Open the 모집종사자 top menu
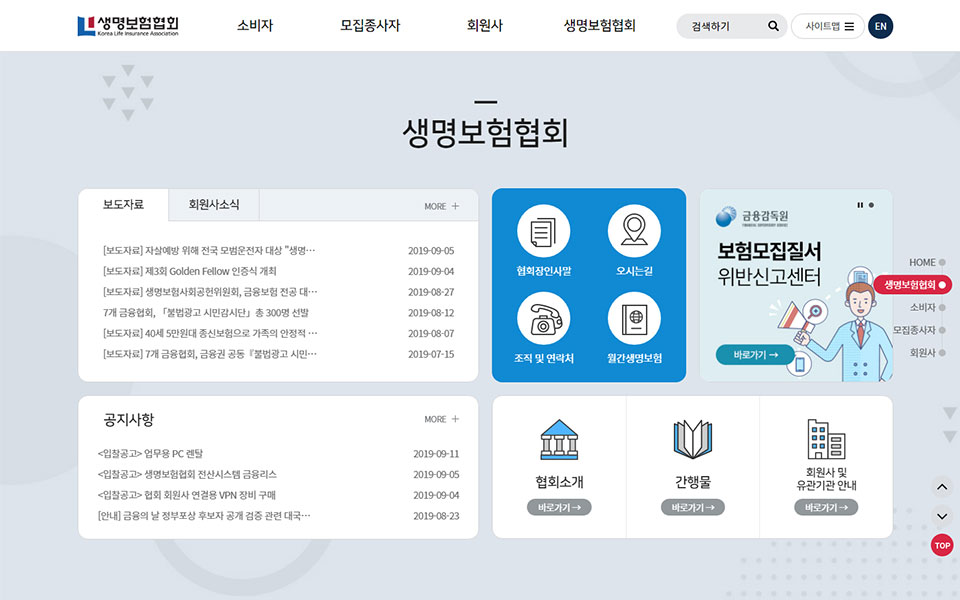This screenshot has height=600, width=960. pyautogui.click(x=370, y=26)
